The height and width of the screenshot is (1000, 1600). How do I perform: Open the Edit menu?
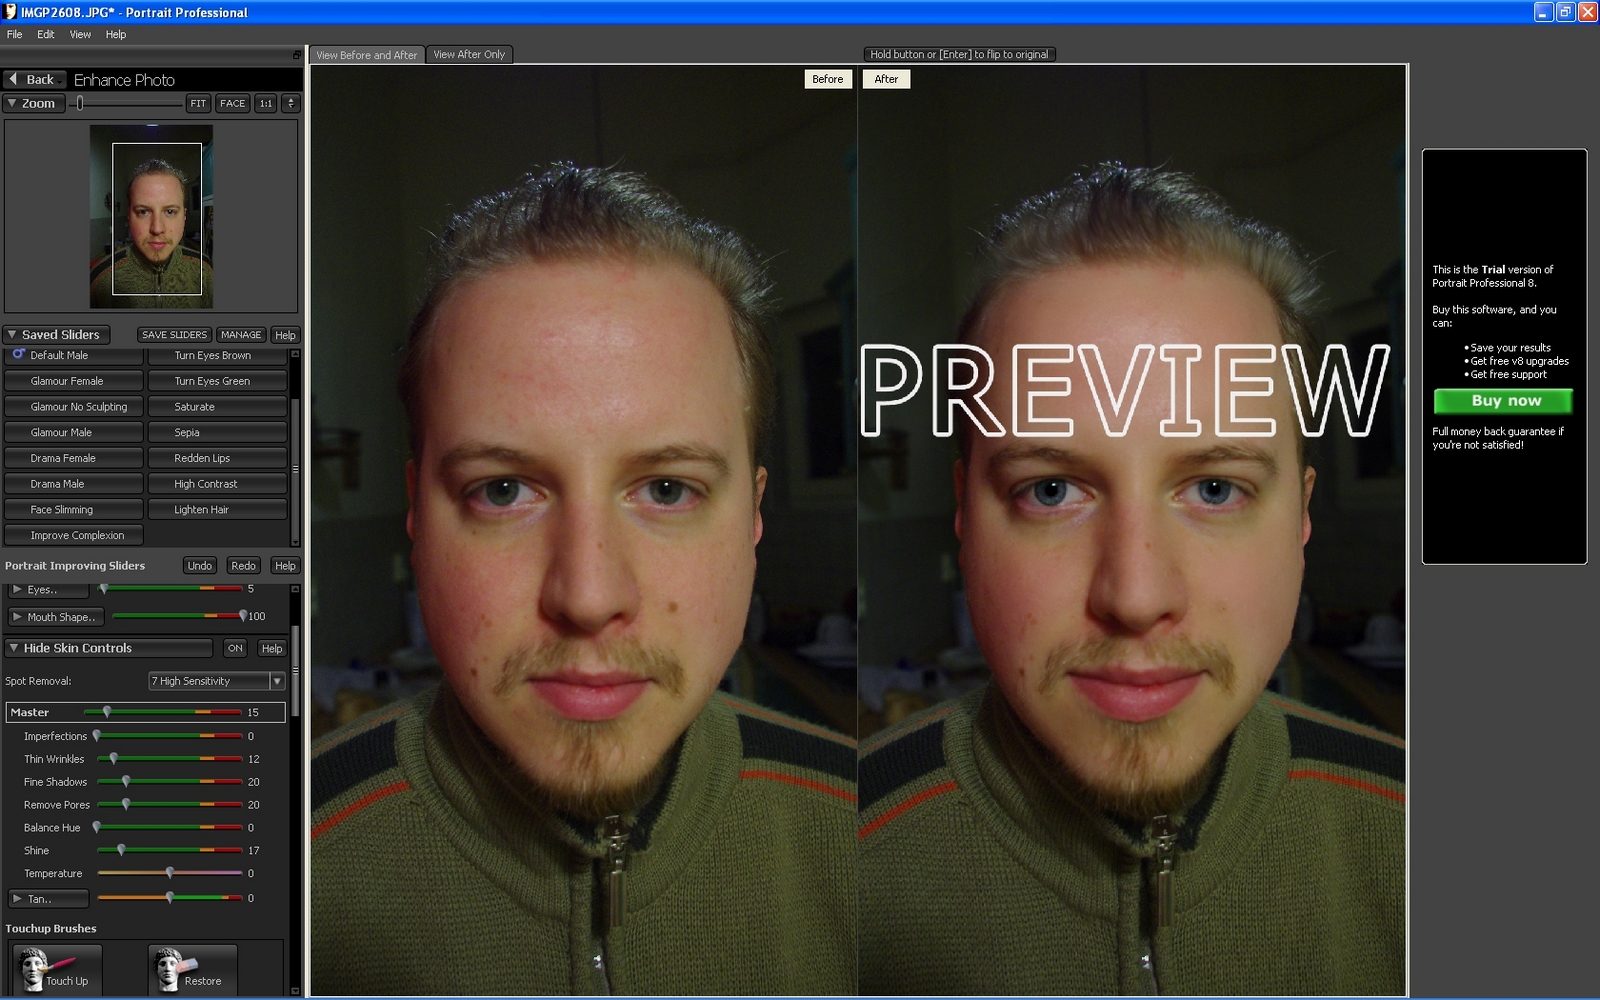pyautogui.click(x=46, y=34)
